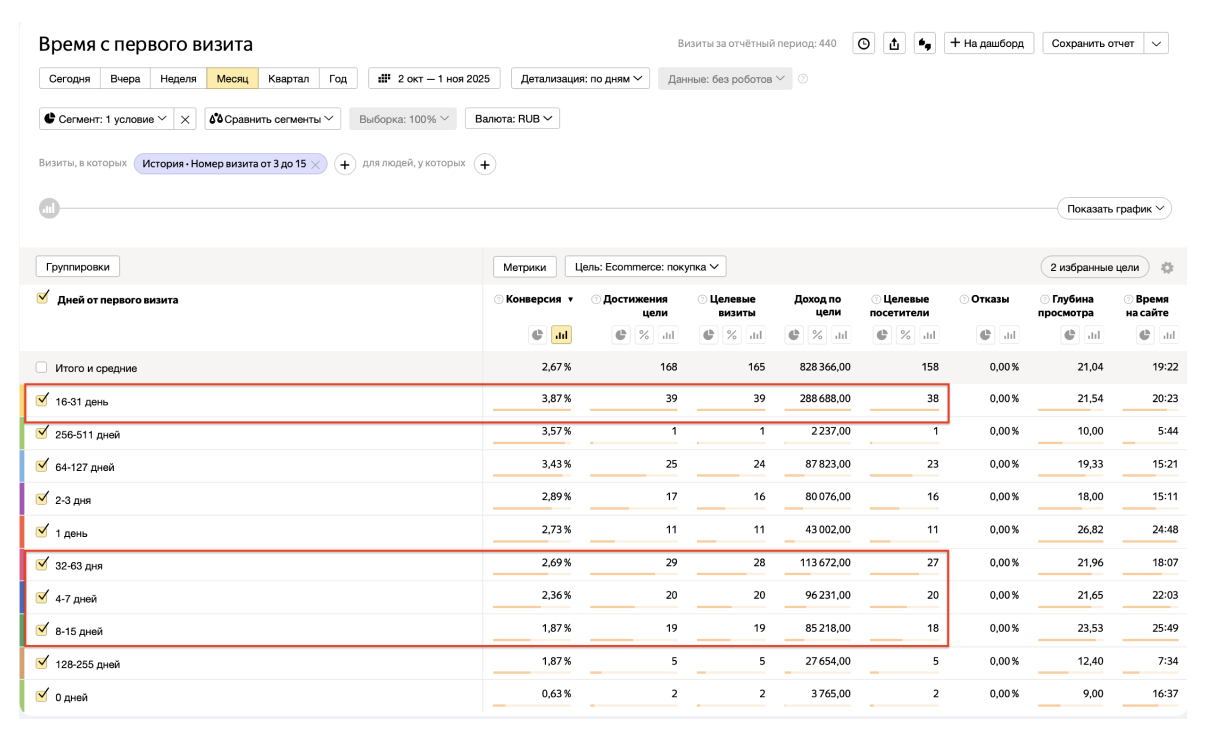Open table settings gear icon

1167,268
